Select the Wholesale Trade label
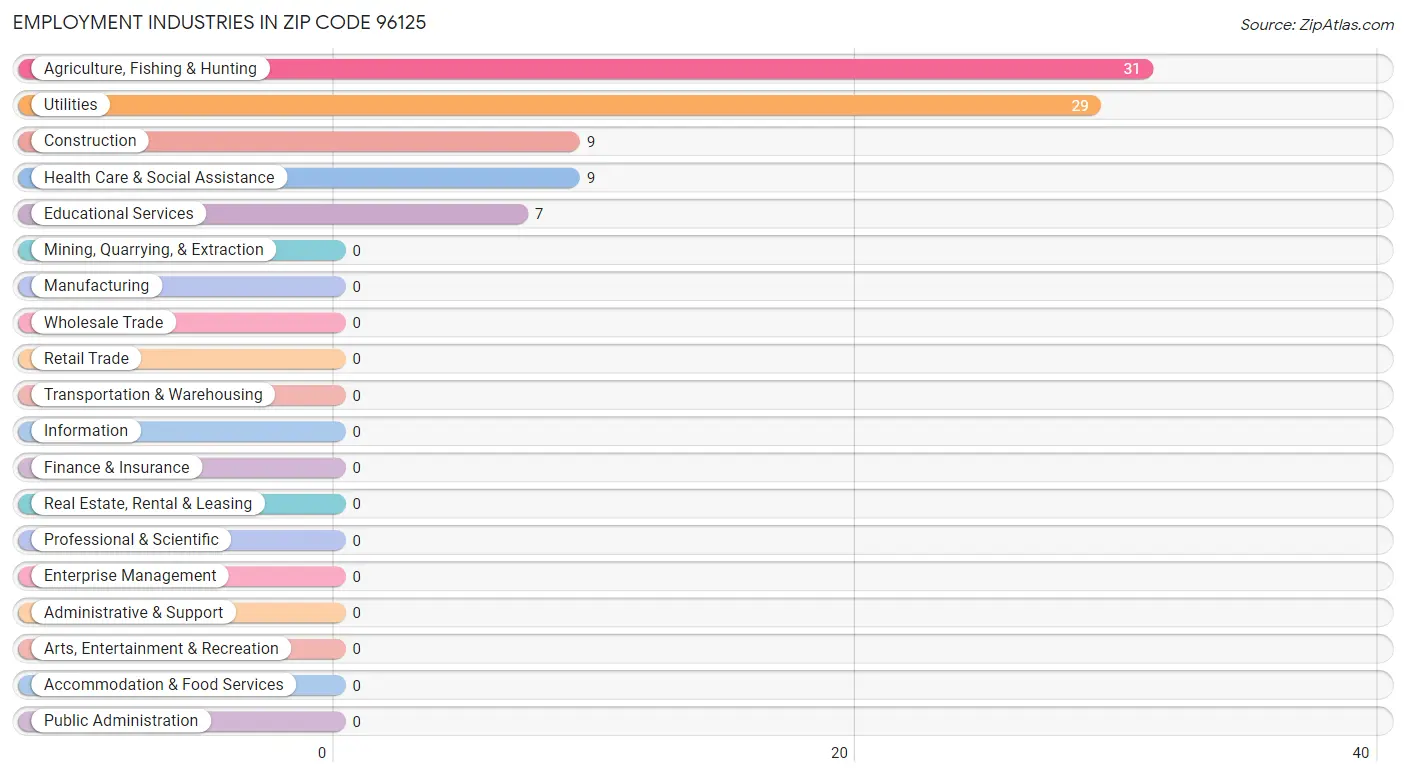1406x776 pixels. [x=103, y=323]
